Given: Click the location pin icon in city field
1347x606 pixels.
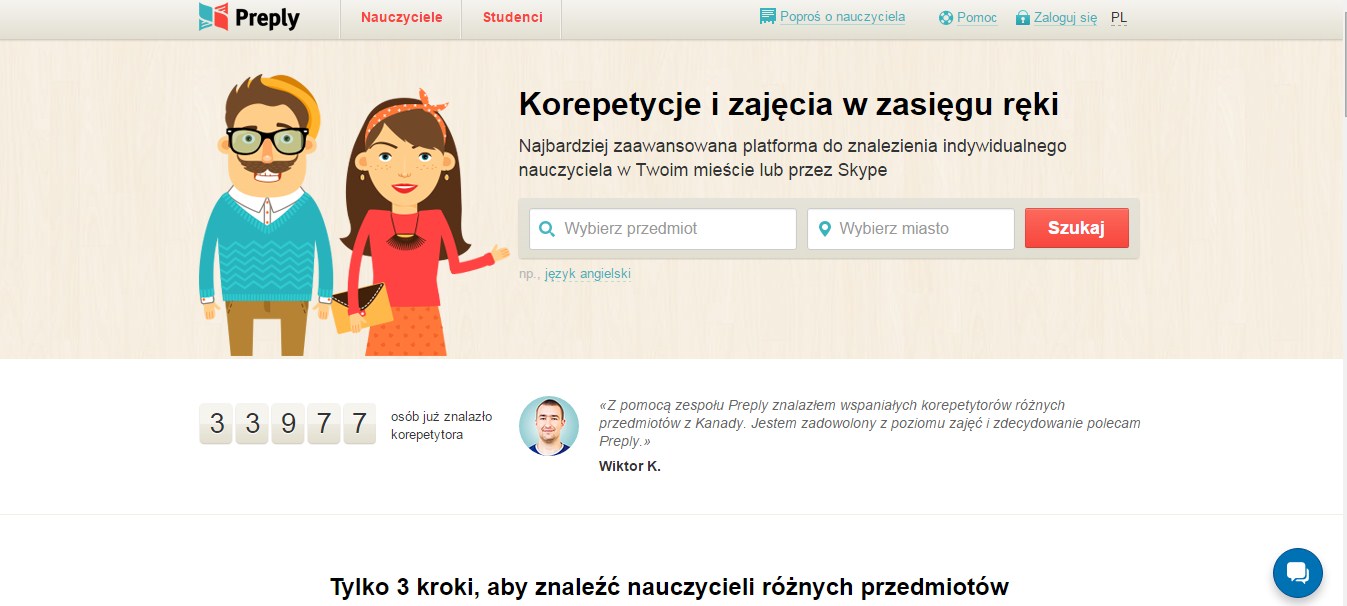Looking at the screenshot, I should (x=825, y=229).
